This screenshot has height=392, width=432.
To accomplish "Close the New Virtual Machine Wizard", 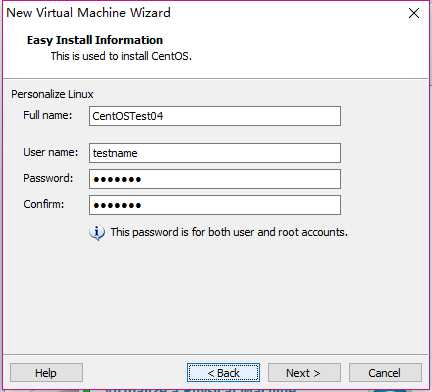I will coord(414,13).
